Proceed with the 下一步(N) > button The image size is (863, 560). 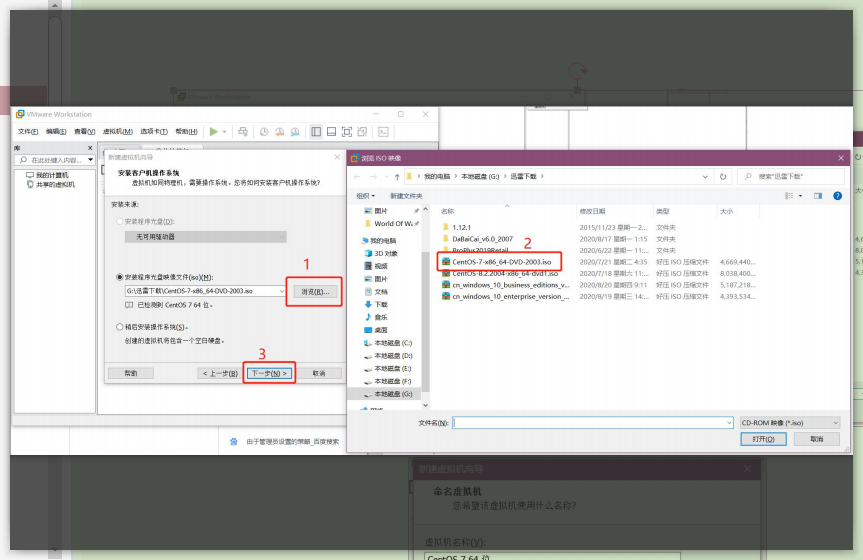coord(269,373)
